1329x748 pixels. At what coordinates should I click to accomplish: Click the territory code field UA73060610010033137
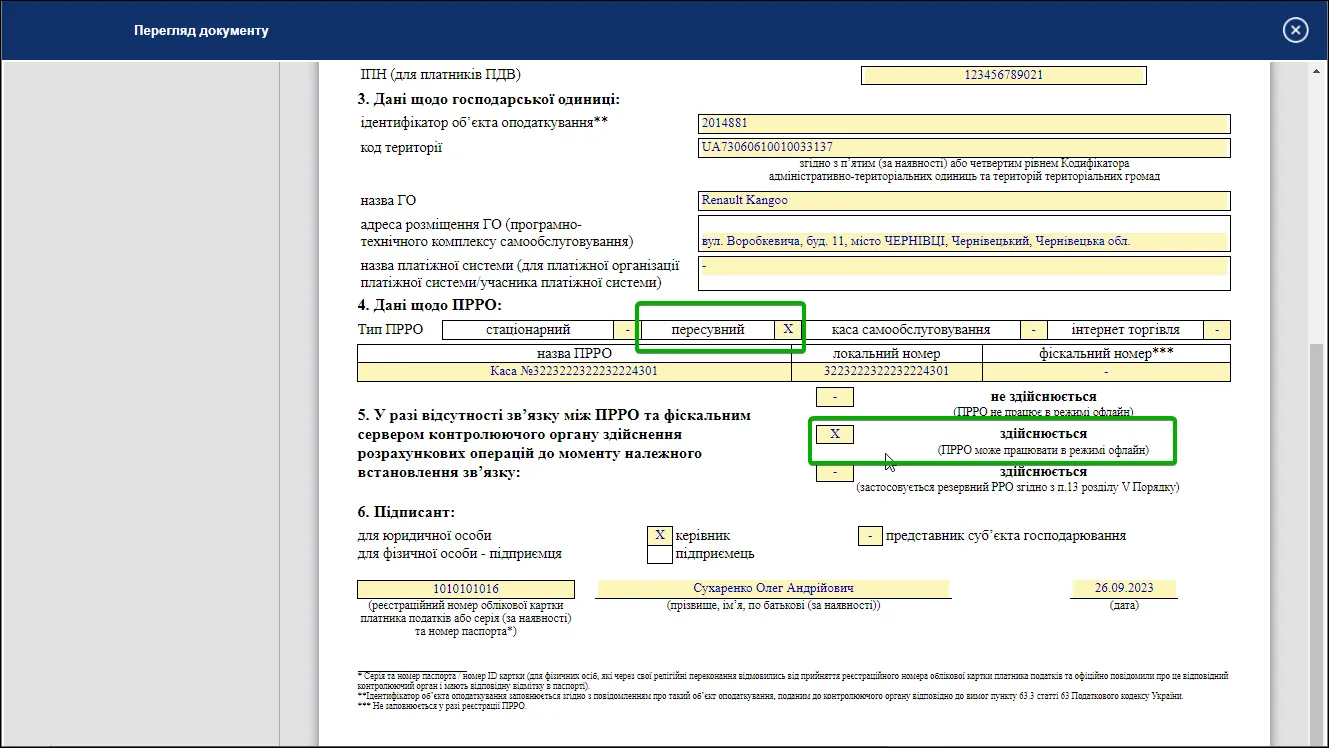[964, 148]
